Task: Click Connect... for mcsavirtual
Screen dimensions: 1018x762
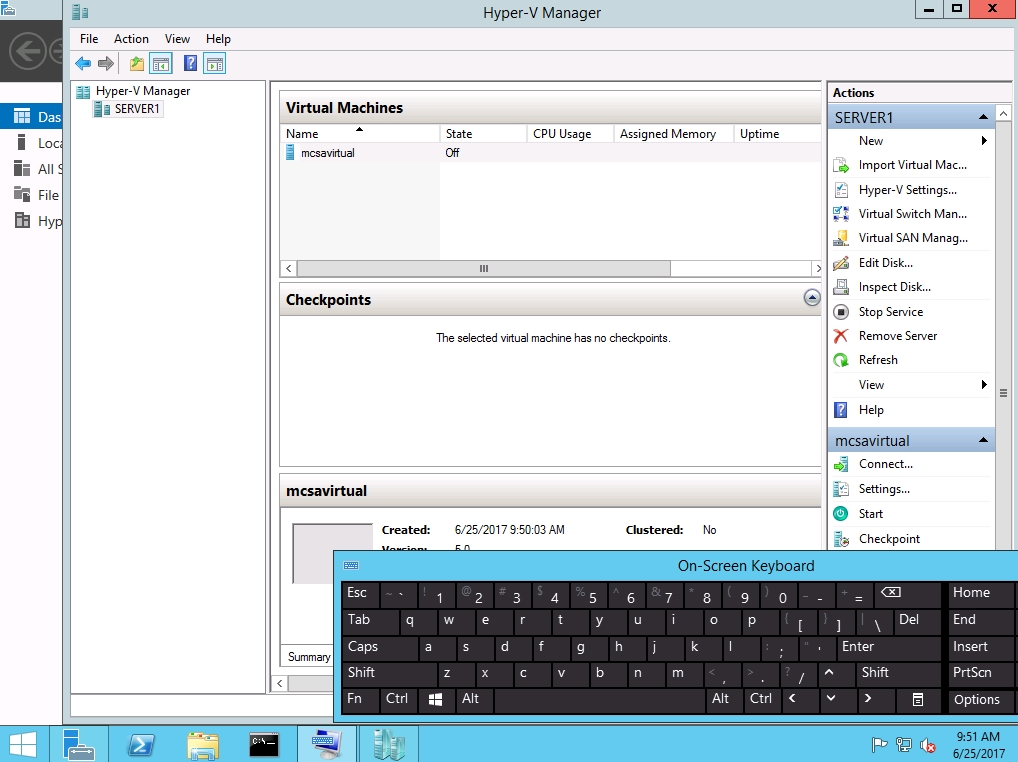Action: [x=885, y=464]
